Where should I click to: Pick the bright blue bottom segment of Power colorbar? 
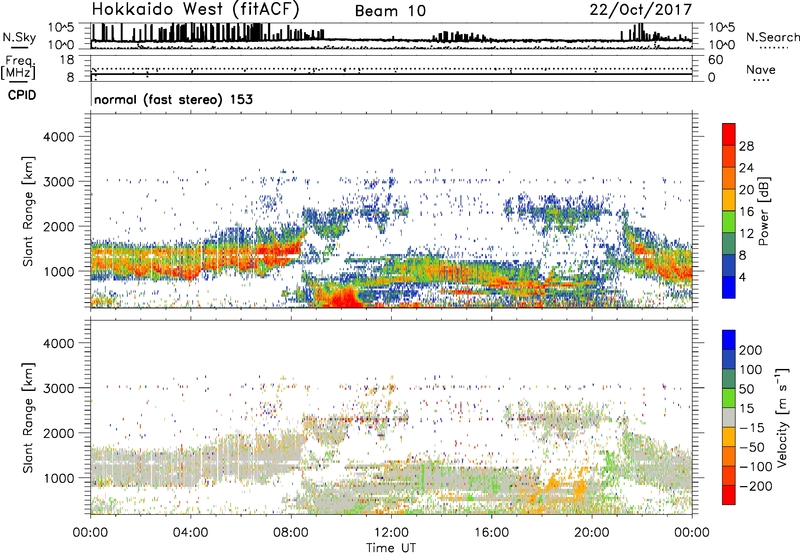tap(729, 287)
